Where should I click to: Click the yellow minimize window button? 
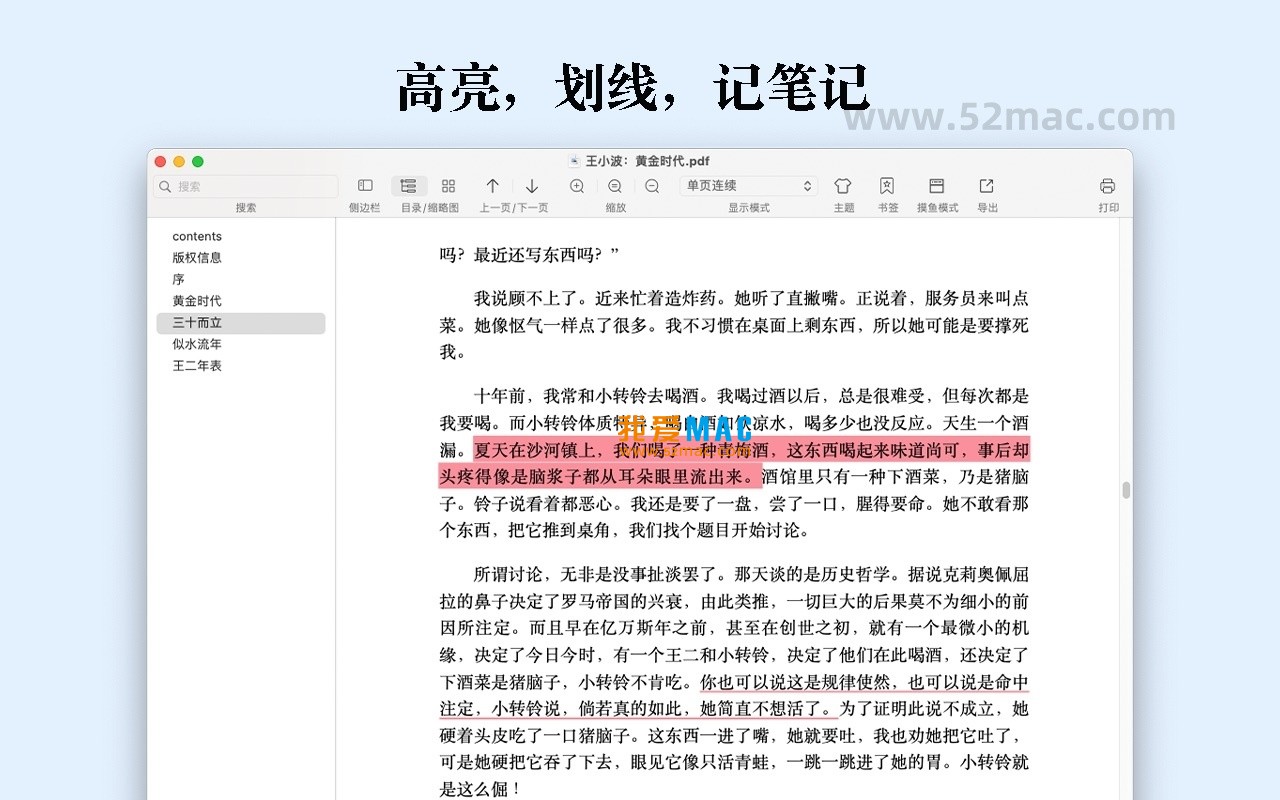pos(179,162)
